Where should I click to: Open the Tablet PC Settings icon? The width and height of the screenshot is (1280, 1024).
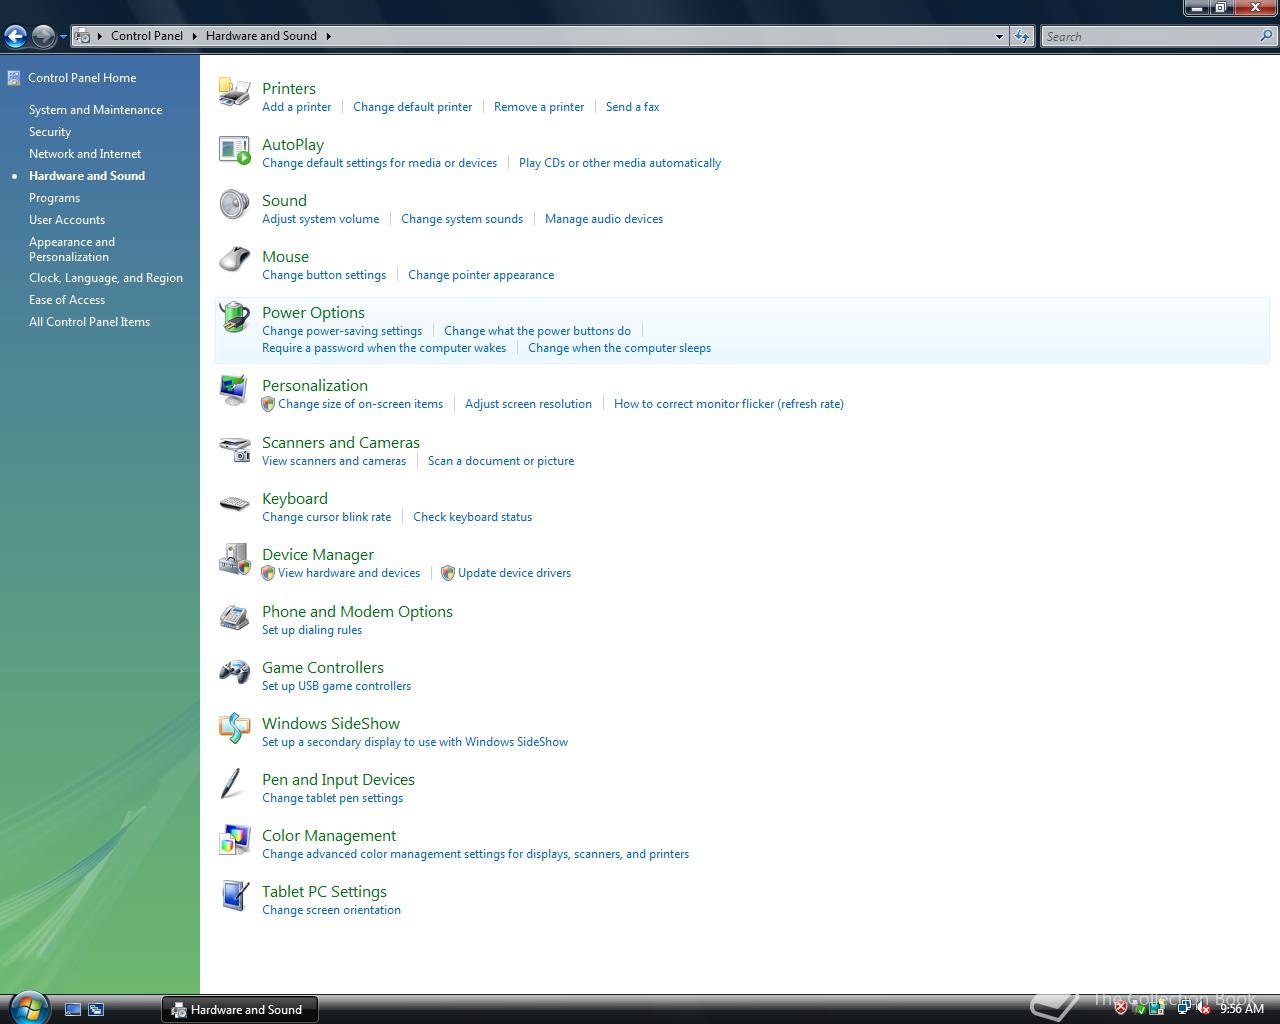pos(234,896)
